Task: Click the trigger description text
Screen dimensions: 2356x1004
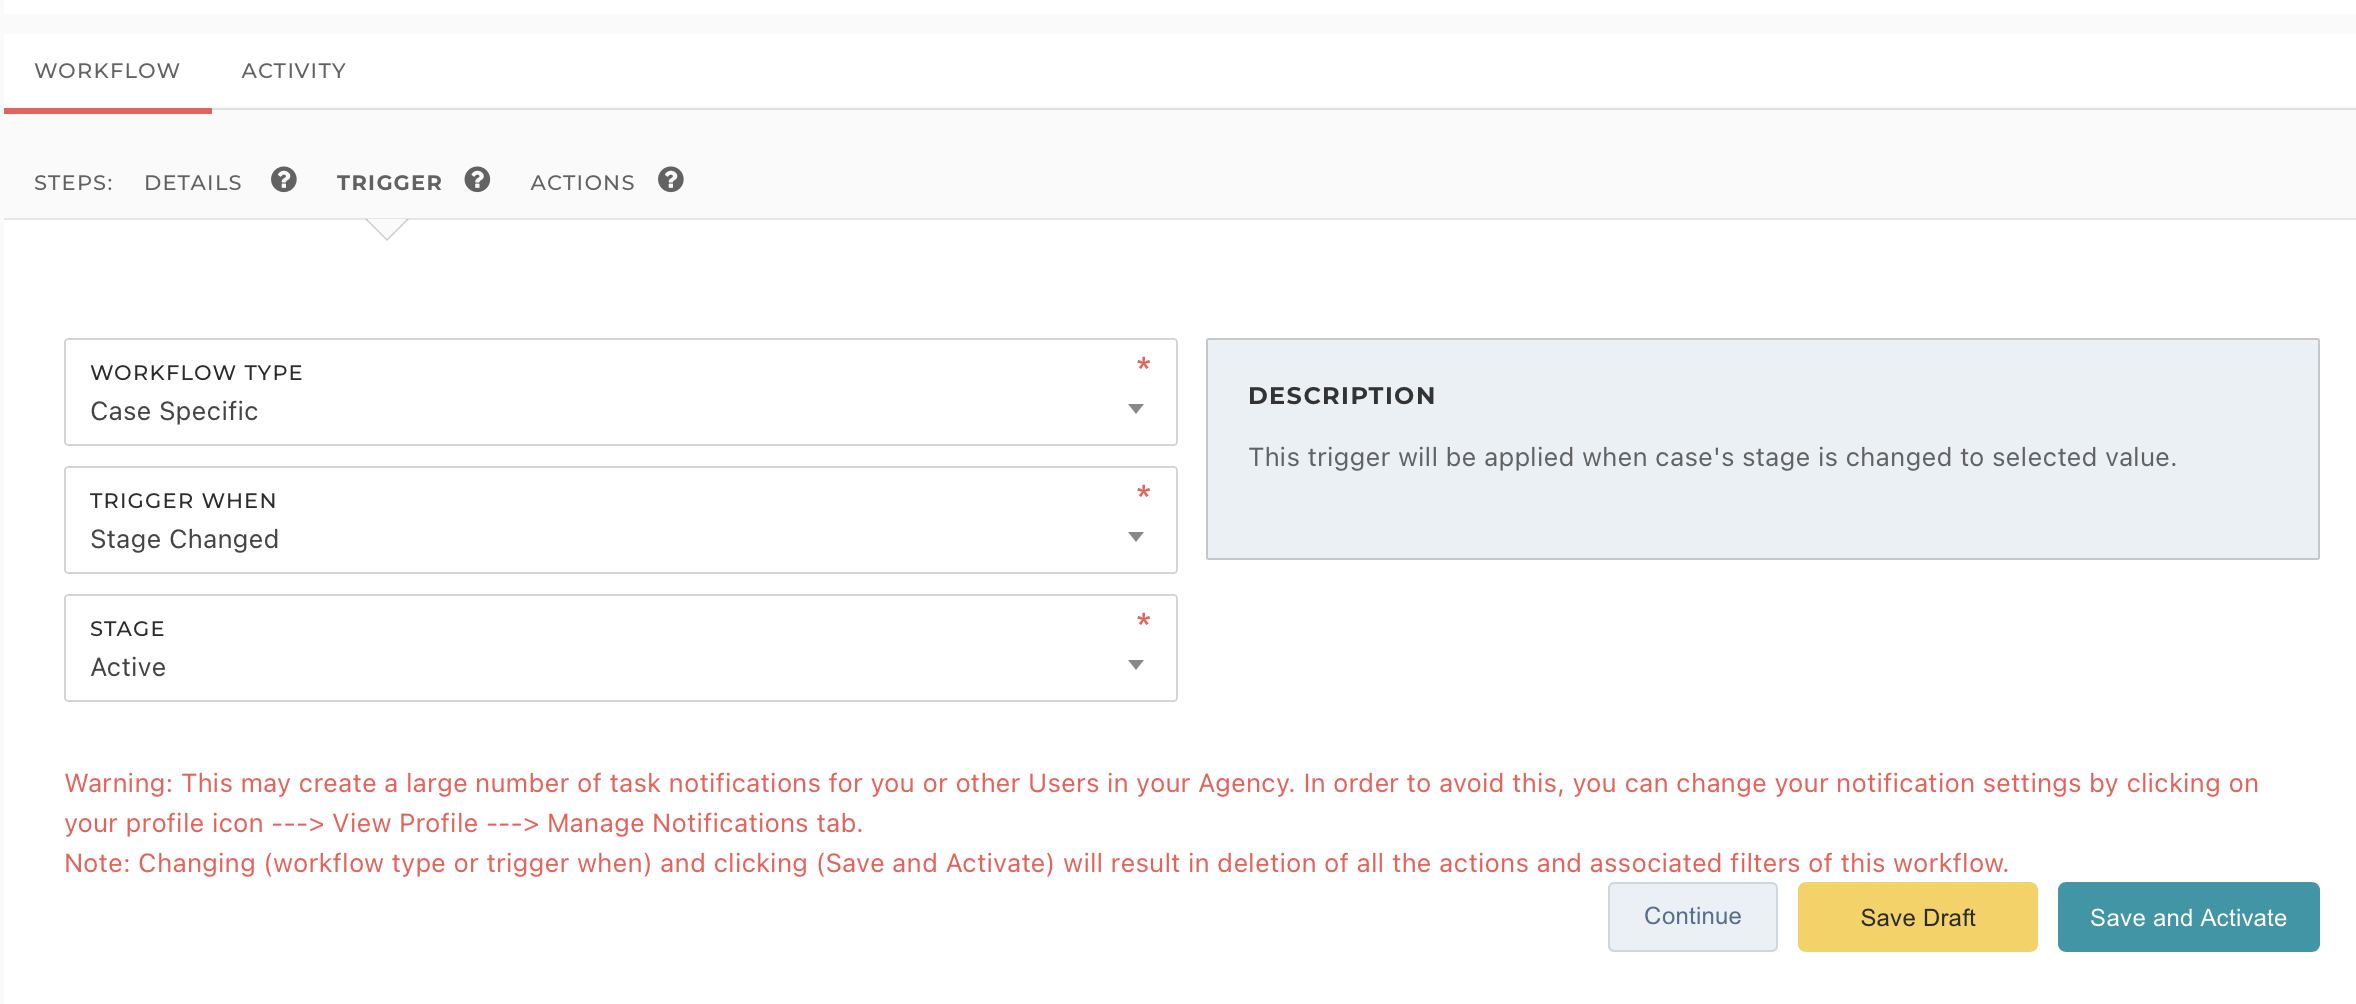Action: point(1712,457)
